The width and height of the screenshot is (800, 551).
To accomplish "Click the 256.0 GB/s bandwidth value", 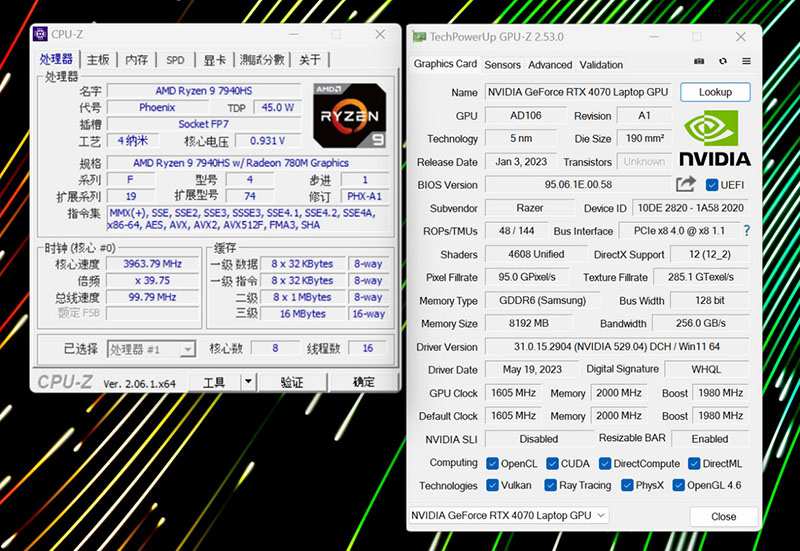I will pos(701,323).
